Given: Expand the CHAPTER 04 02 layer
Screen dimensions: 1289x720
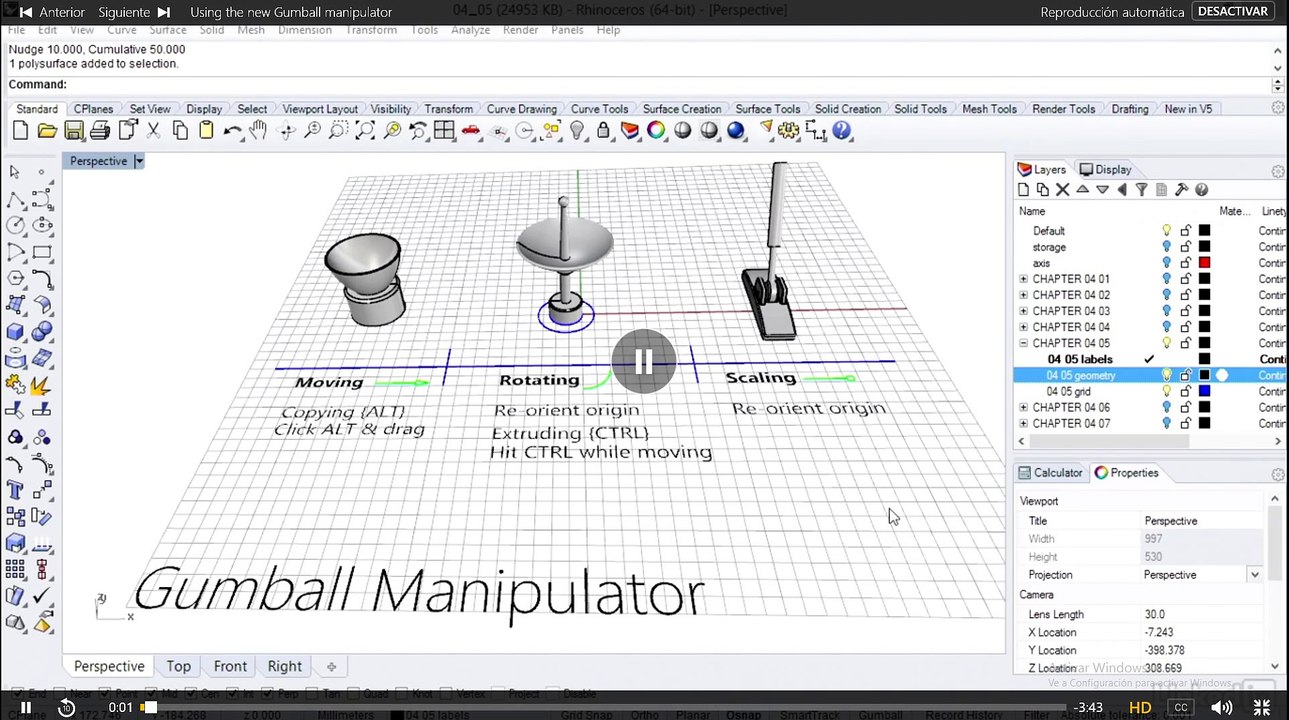Looking at the screenshot, I should point(1023,295).
